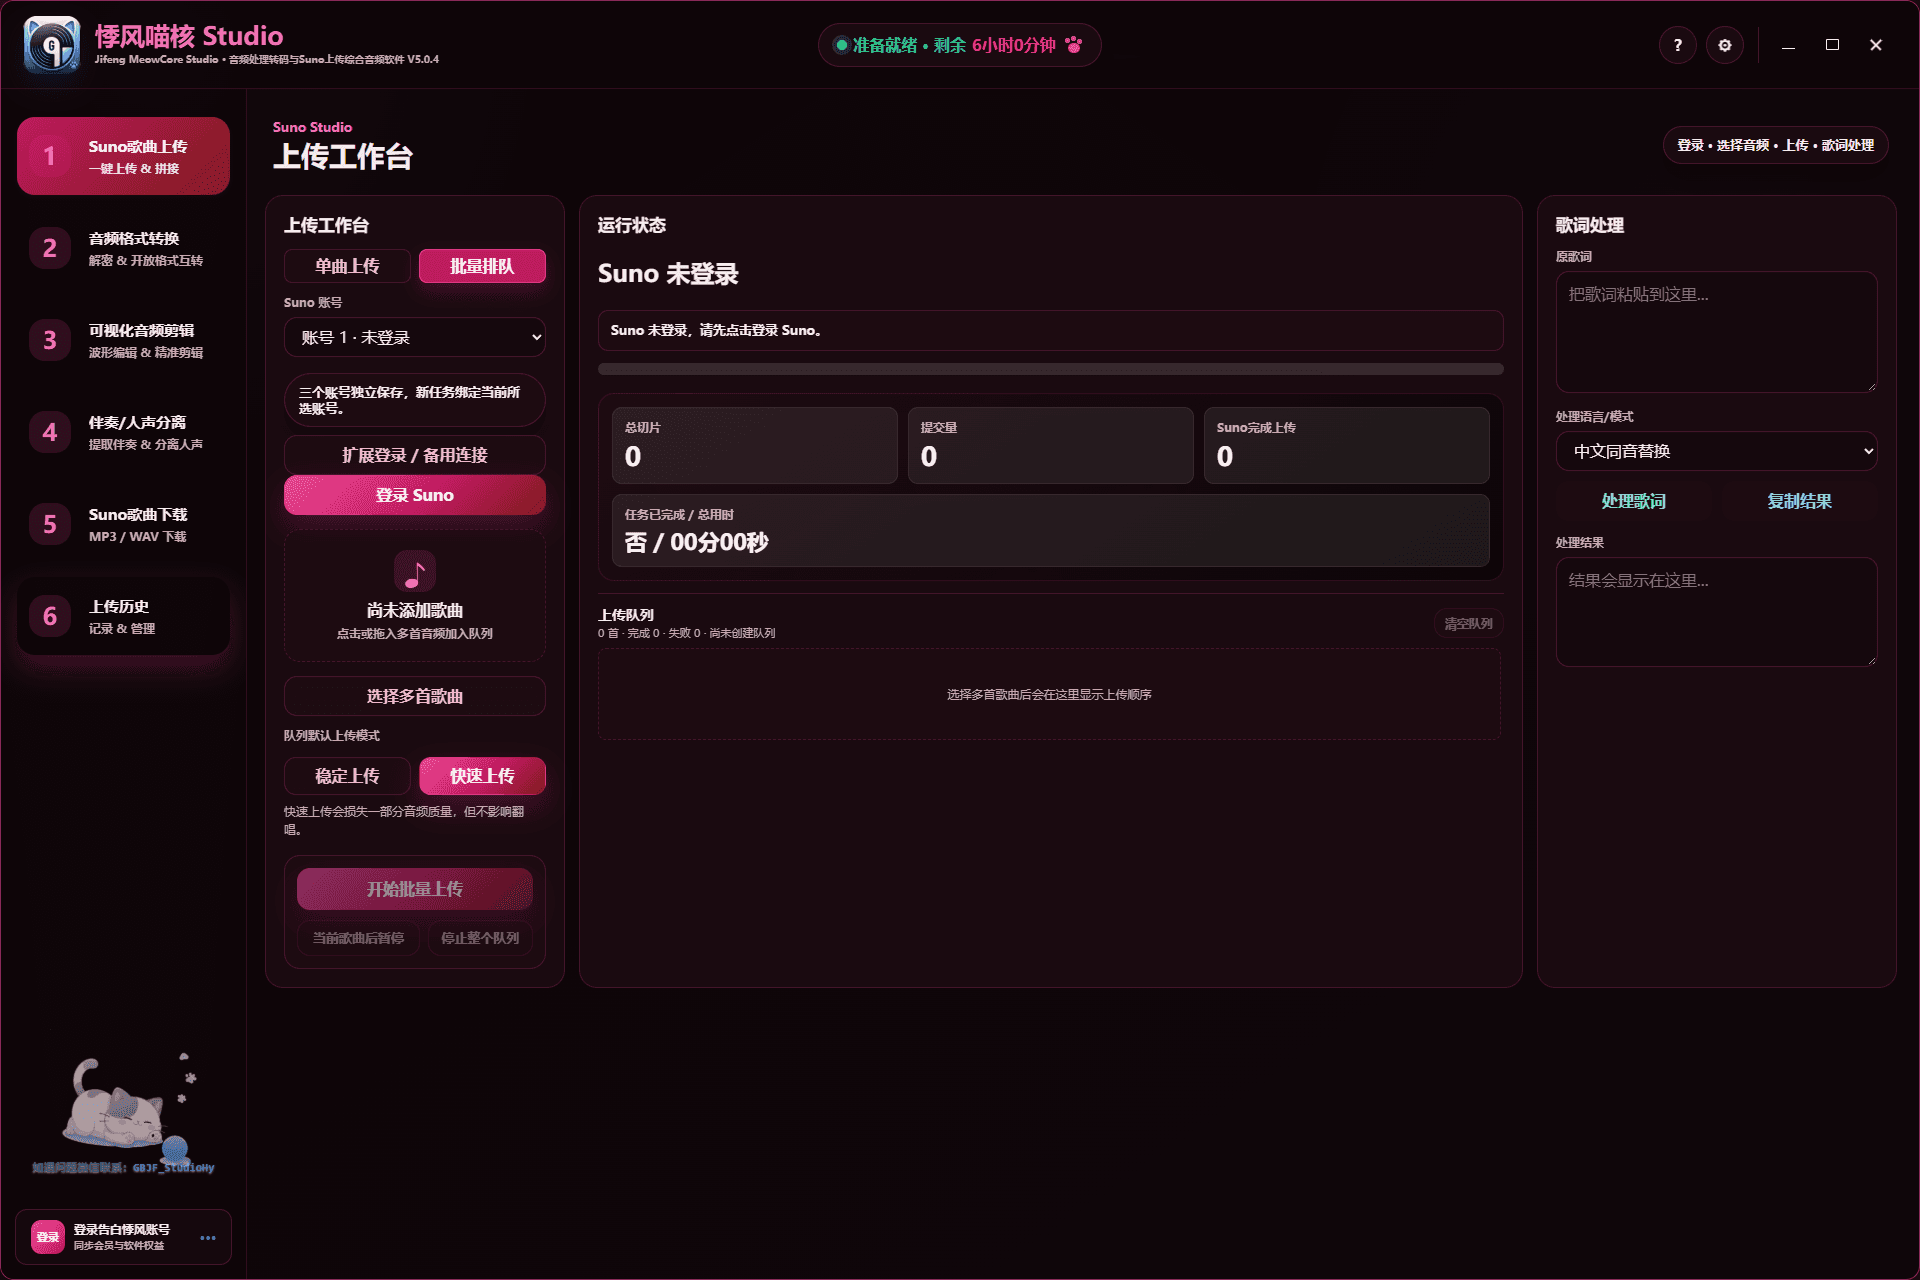This screenshot has height=1280, width=1920.
Task: Click the pink login avatar badge
Action: pos(48,1237)
